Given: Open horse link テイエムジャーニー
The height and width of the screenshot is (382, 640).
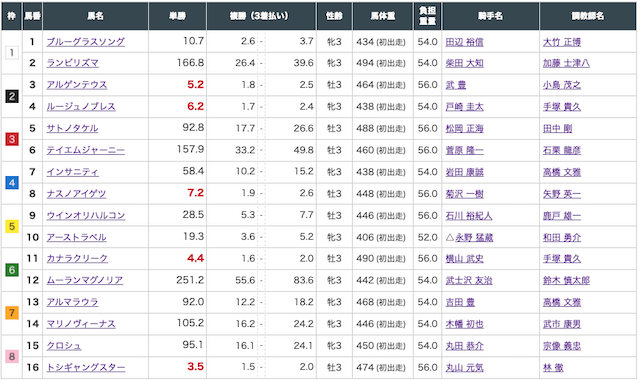Looking at the screenshot, I should [85, 150].
